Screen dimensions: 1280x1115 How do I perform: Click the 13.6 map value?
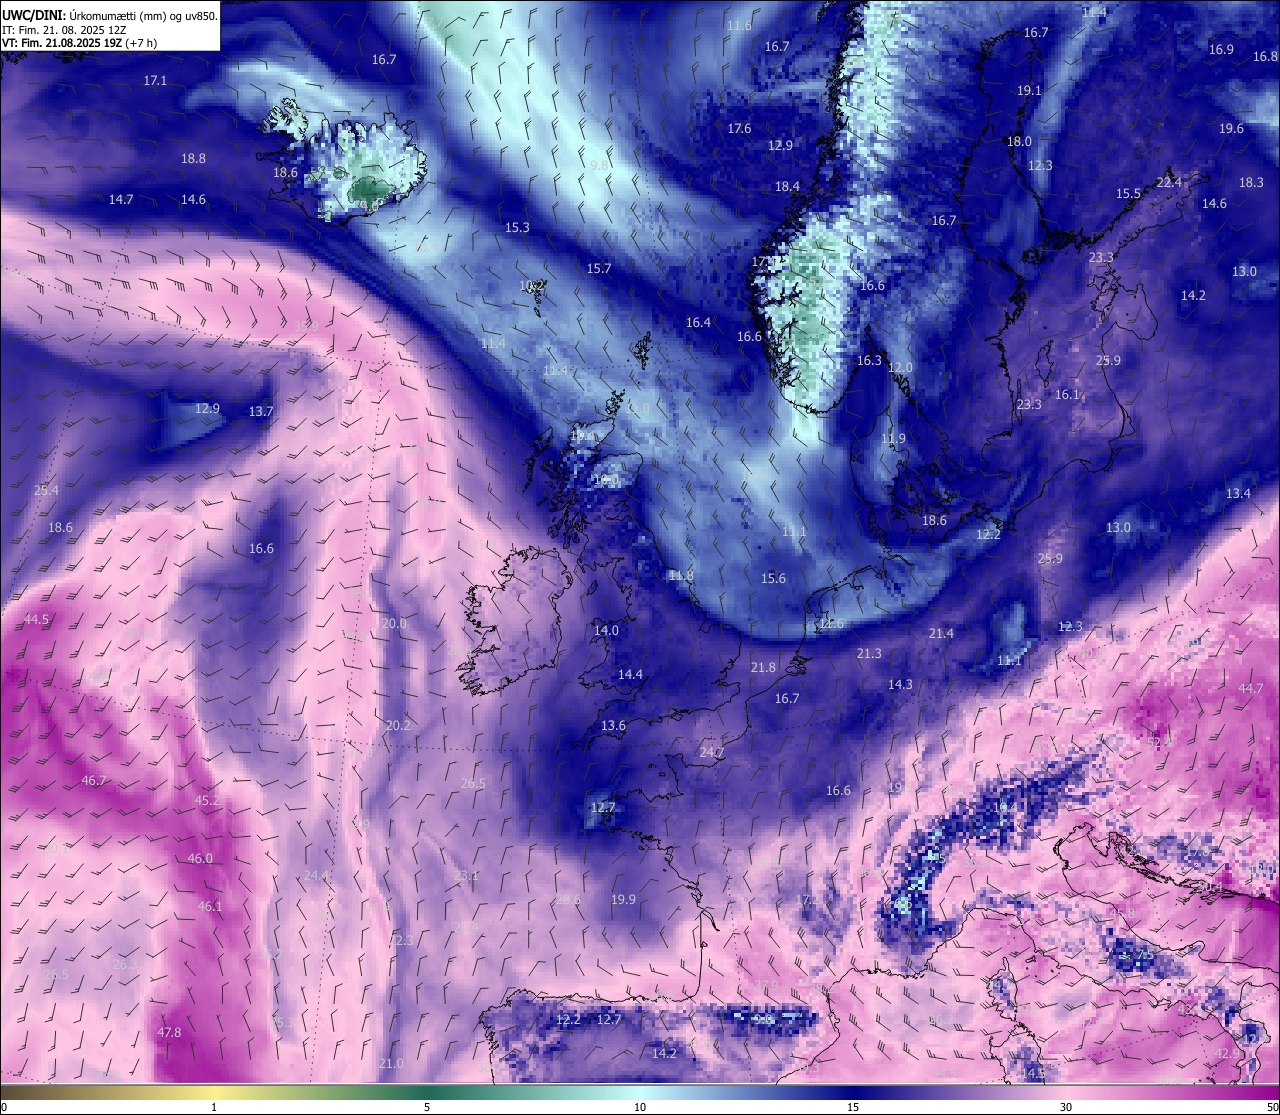[613, 725]
